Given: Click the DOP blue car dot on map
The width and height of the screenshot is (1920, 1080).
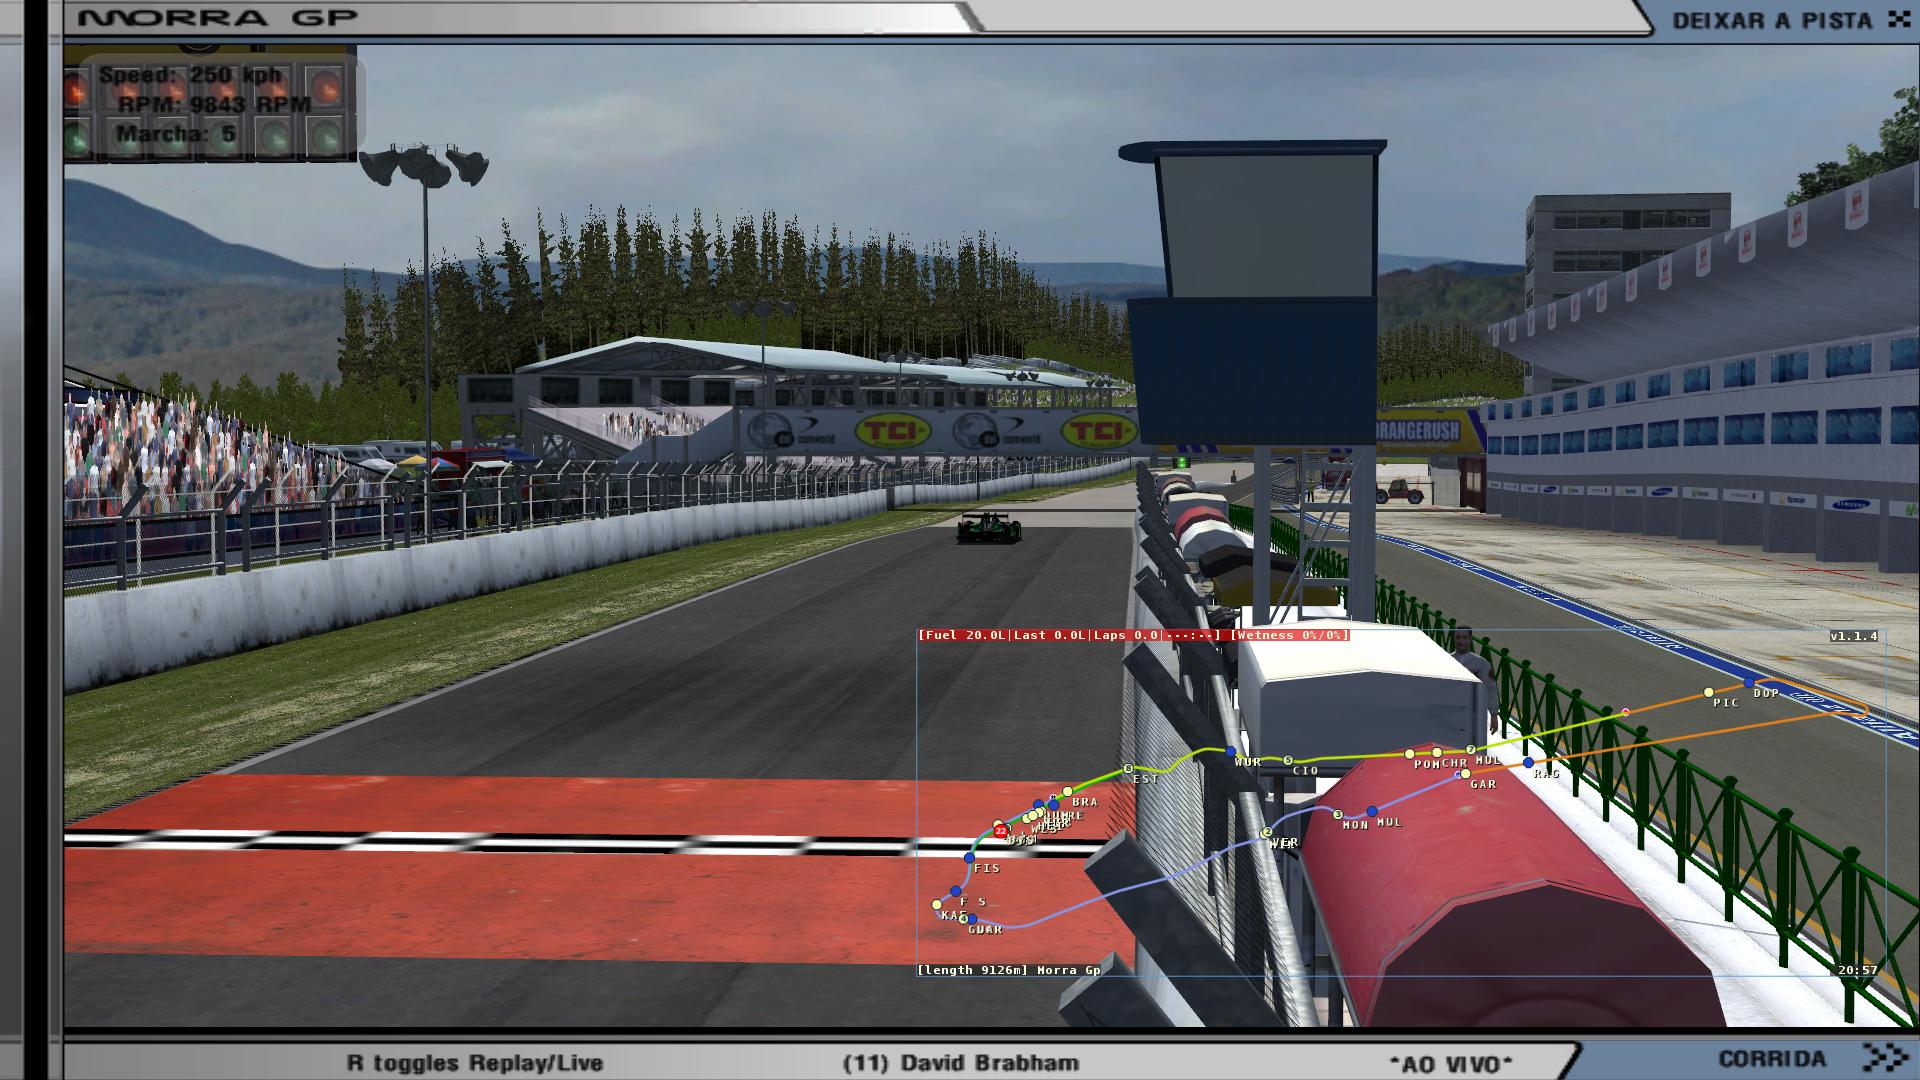Looking at the screenshot, I should 1749,683.
